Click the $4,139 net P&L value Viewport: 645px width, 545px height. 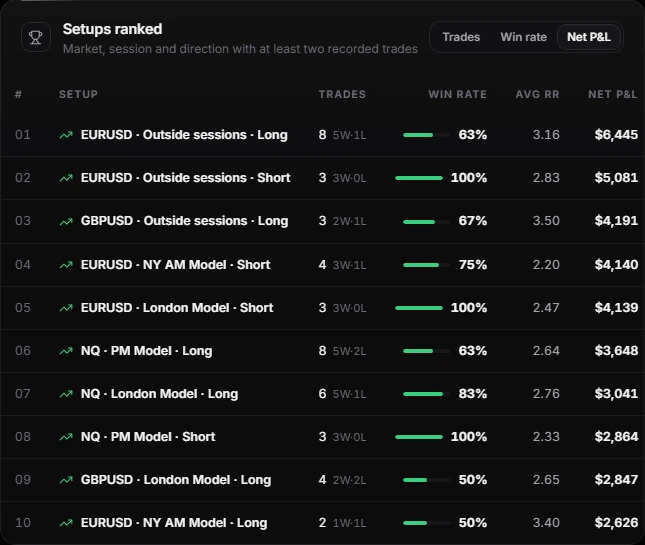click(x=616, y=308)
